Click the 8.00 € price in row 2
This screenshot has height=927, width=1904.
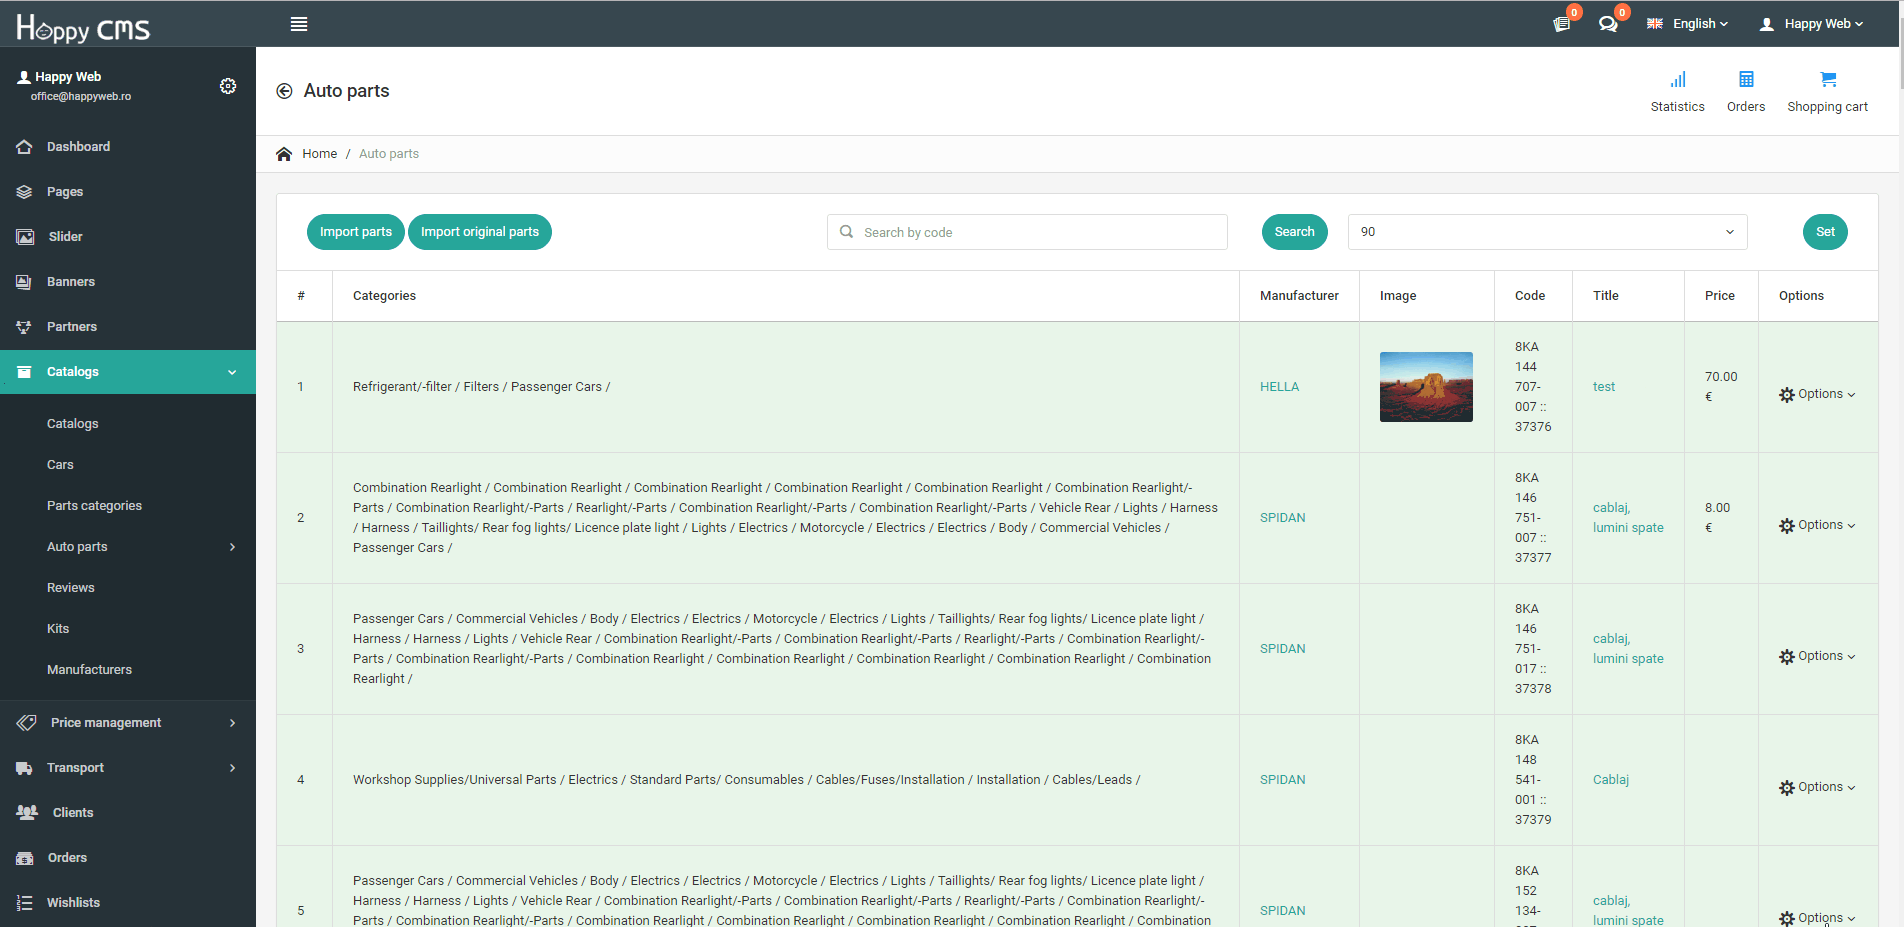(x=1717, y=518)
